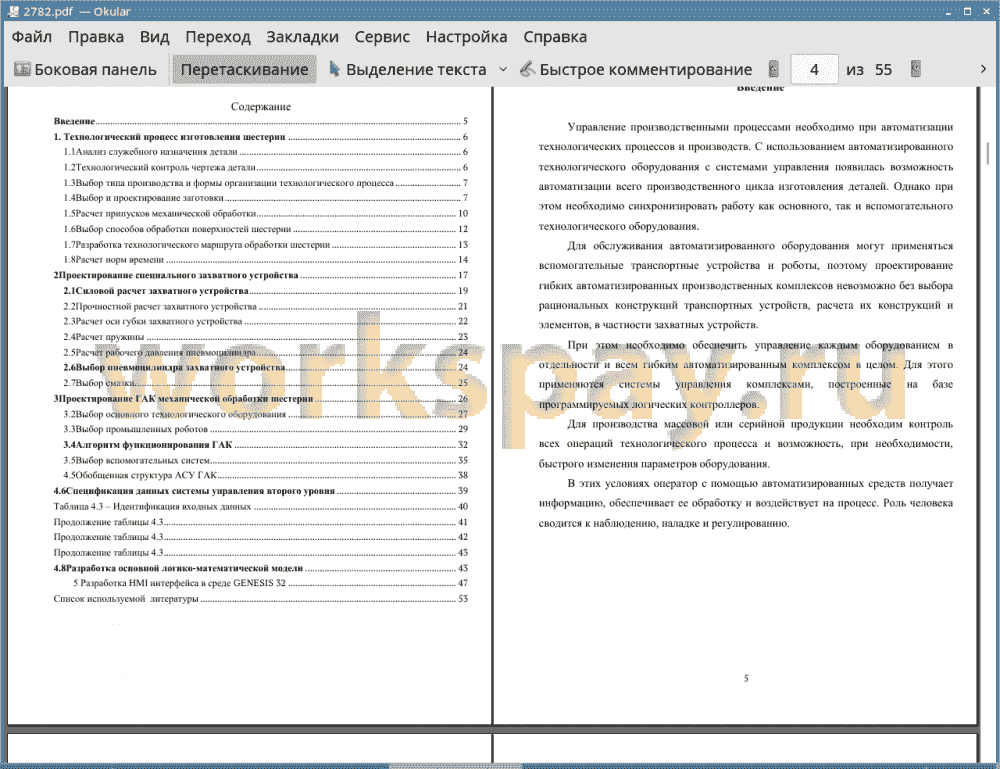Go to previous page with the left arrow

(x=774, y=69)
